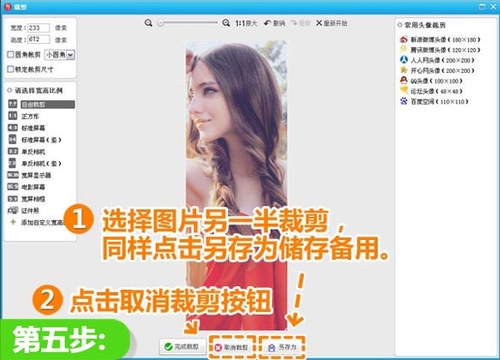Click the 常用头像裁剪 section header
The image size is (500, 360).
point(425,25)
